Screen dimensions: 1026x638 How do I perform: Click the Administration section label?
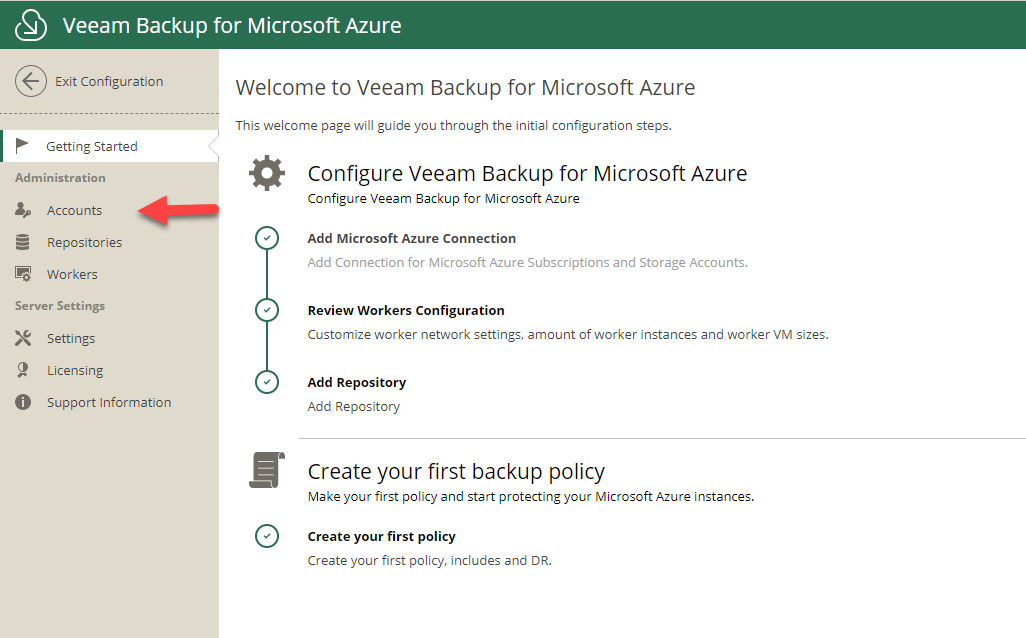click(60, 177)
